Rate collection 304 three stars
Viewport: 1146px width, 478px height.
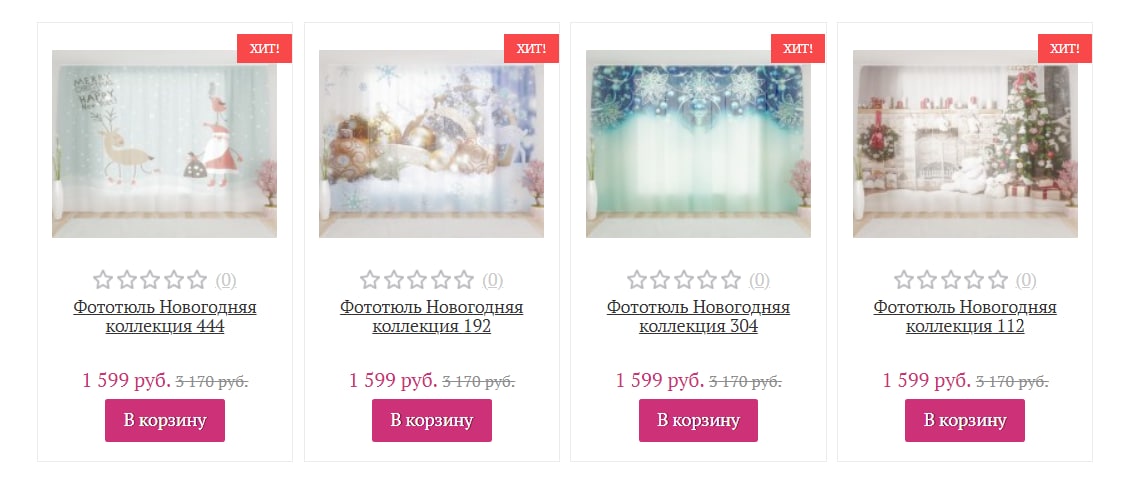click(683, 279)
